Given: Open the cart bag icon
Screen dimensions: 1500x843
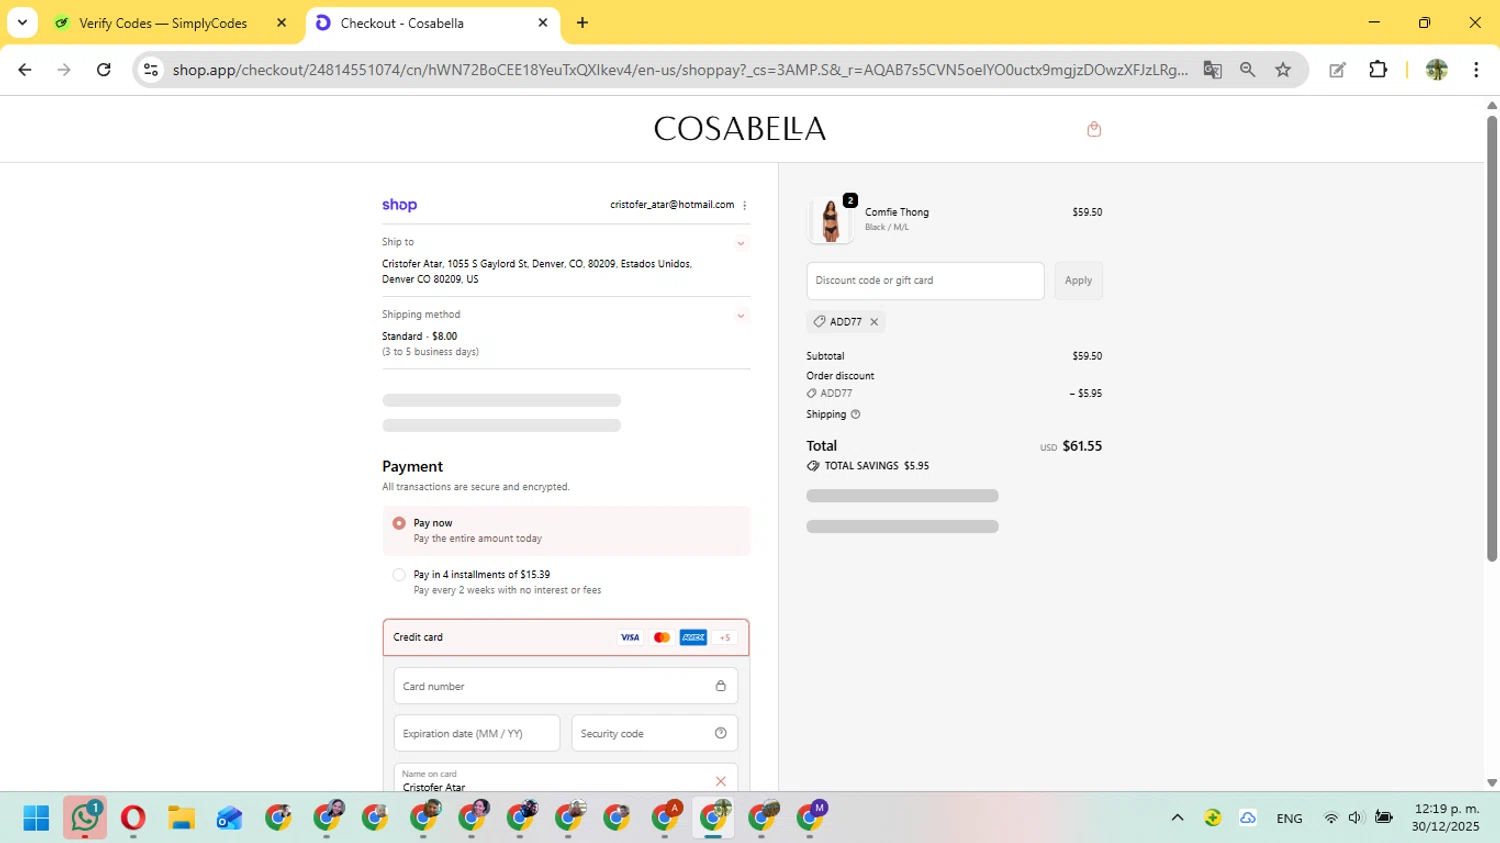Looking at the screenshot, I should (x=1094, y=129).
